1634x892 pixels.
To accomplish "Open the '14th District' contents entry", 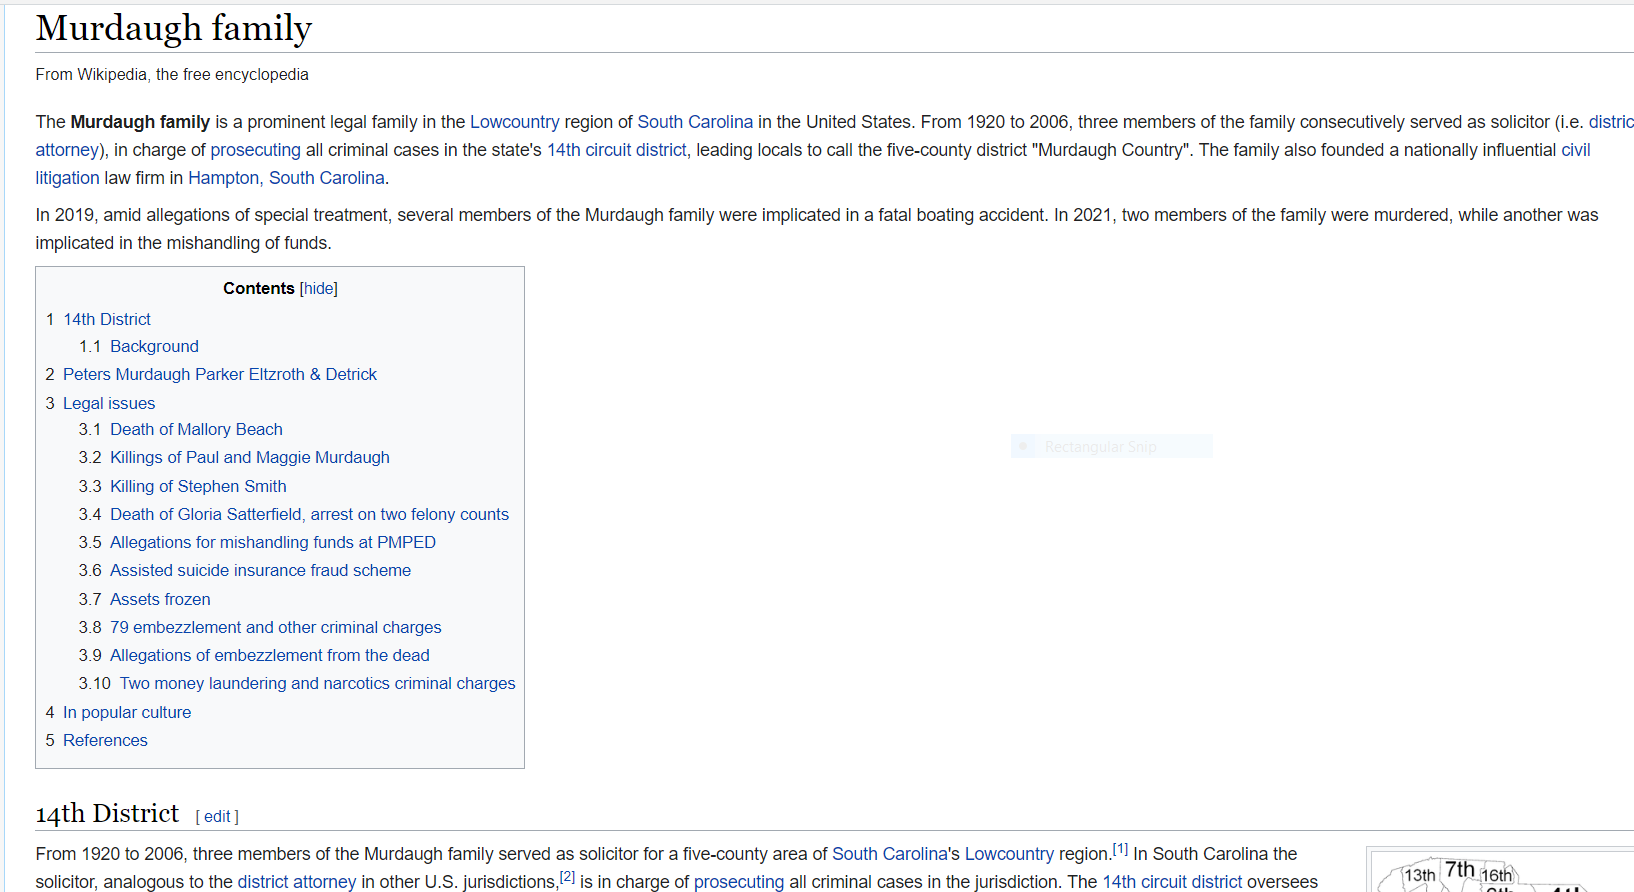I will 107,319.
